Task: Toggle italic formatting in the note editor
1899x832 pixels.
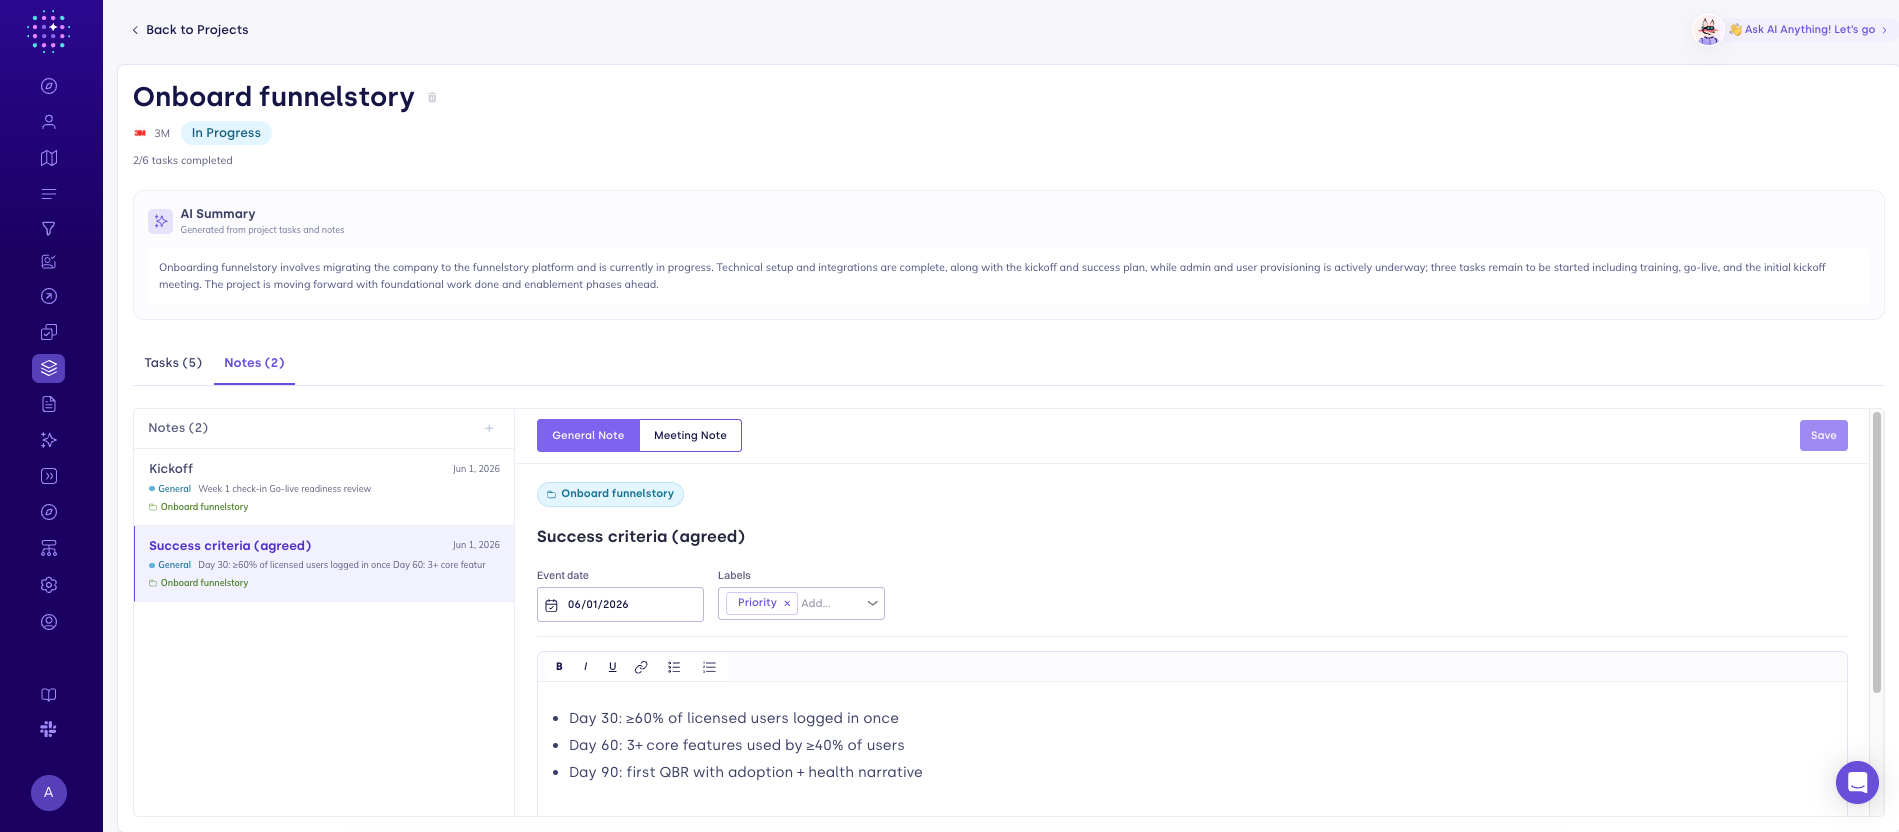Action: tap(585, 667)
